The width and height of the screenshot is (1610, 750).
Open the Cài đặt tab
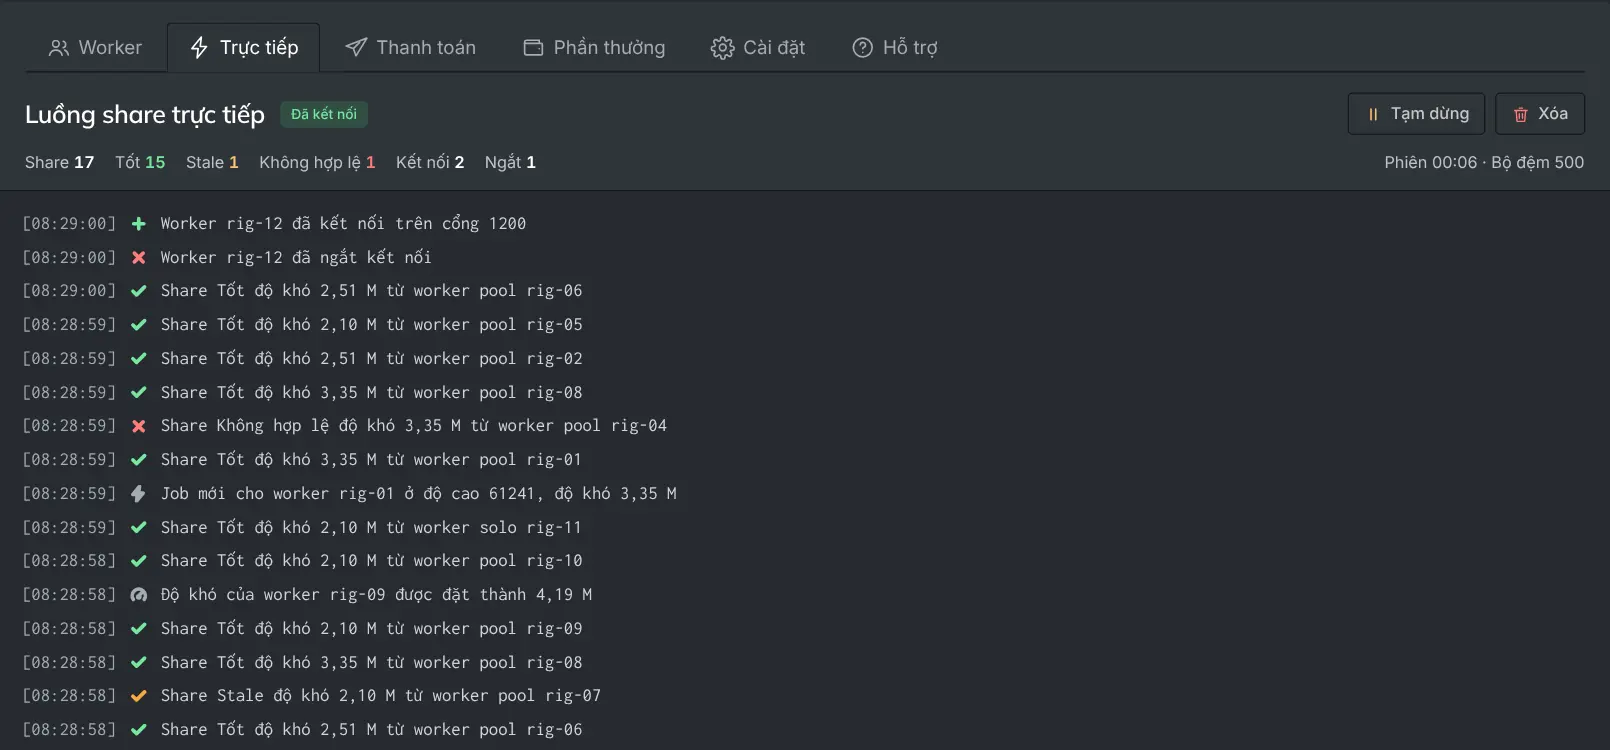click(x=758, y=48)
